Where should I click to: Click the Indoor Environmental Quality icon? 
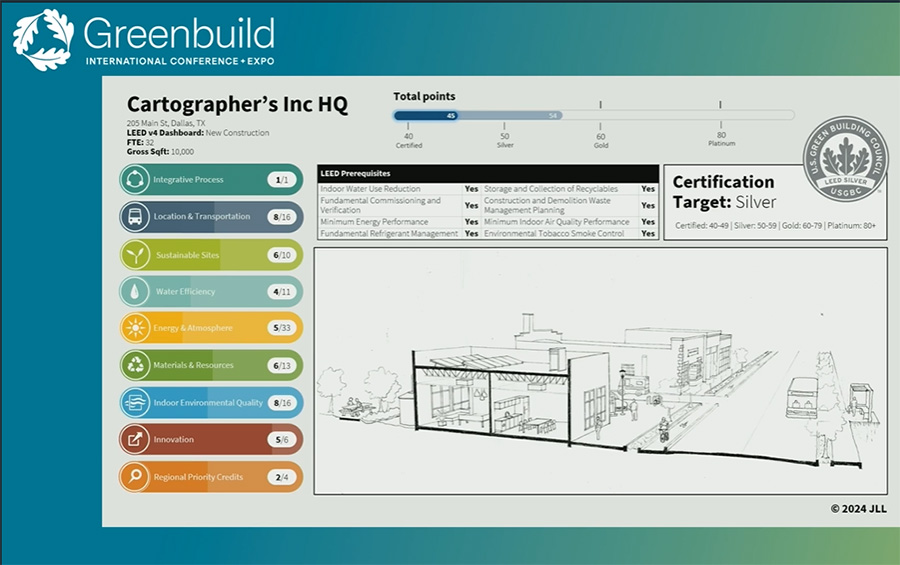click(x=134, y=403)
